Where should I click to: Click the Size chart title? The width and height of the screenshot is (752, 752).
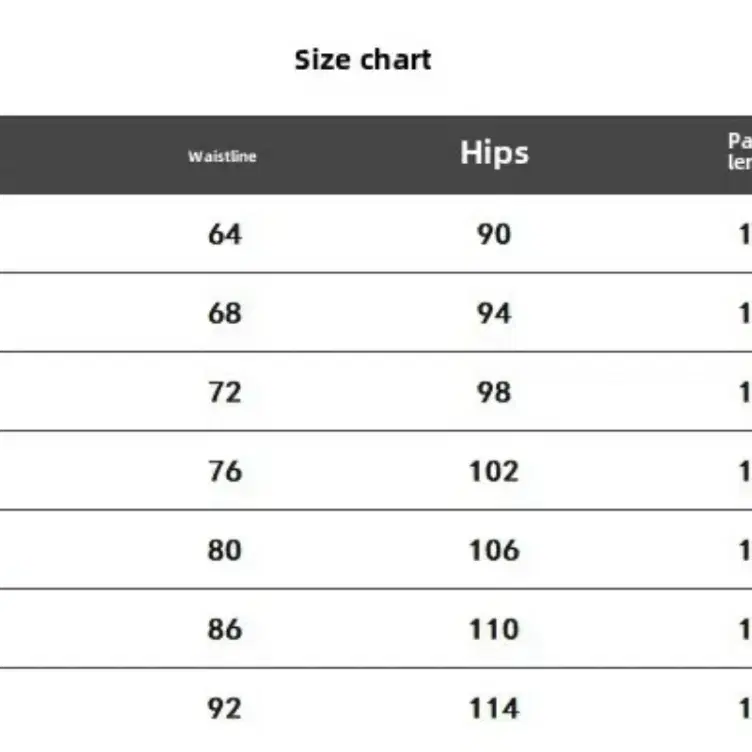(x=363, y=60)
